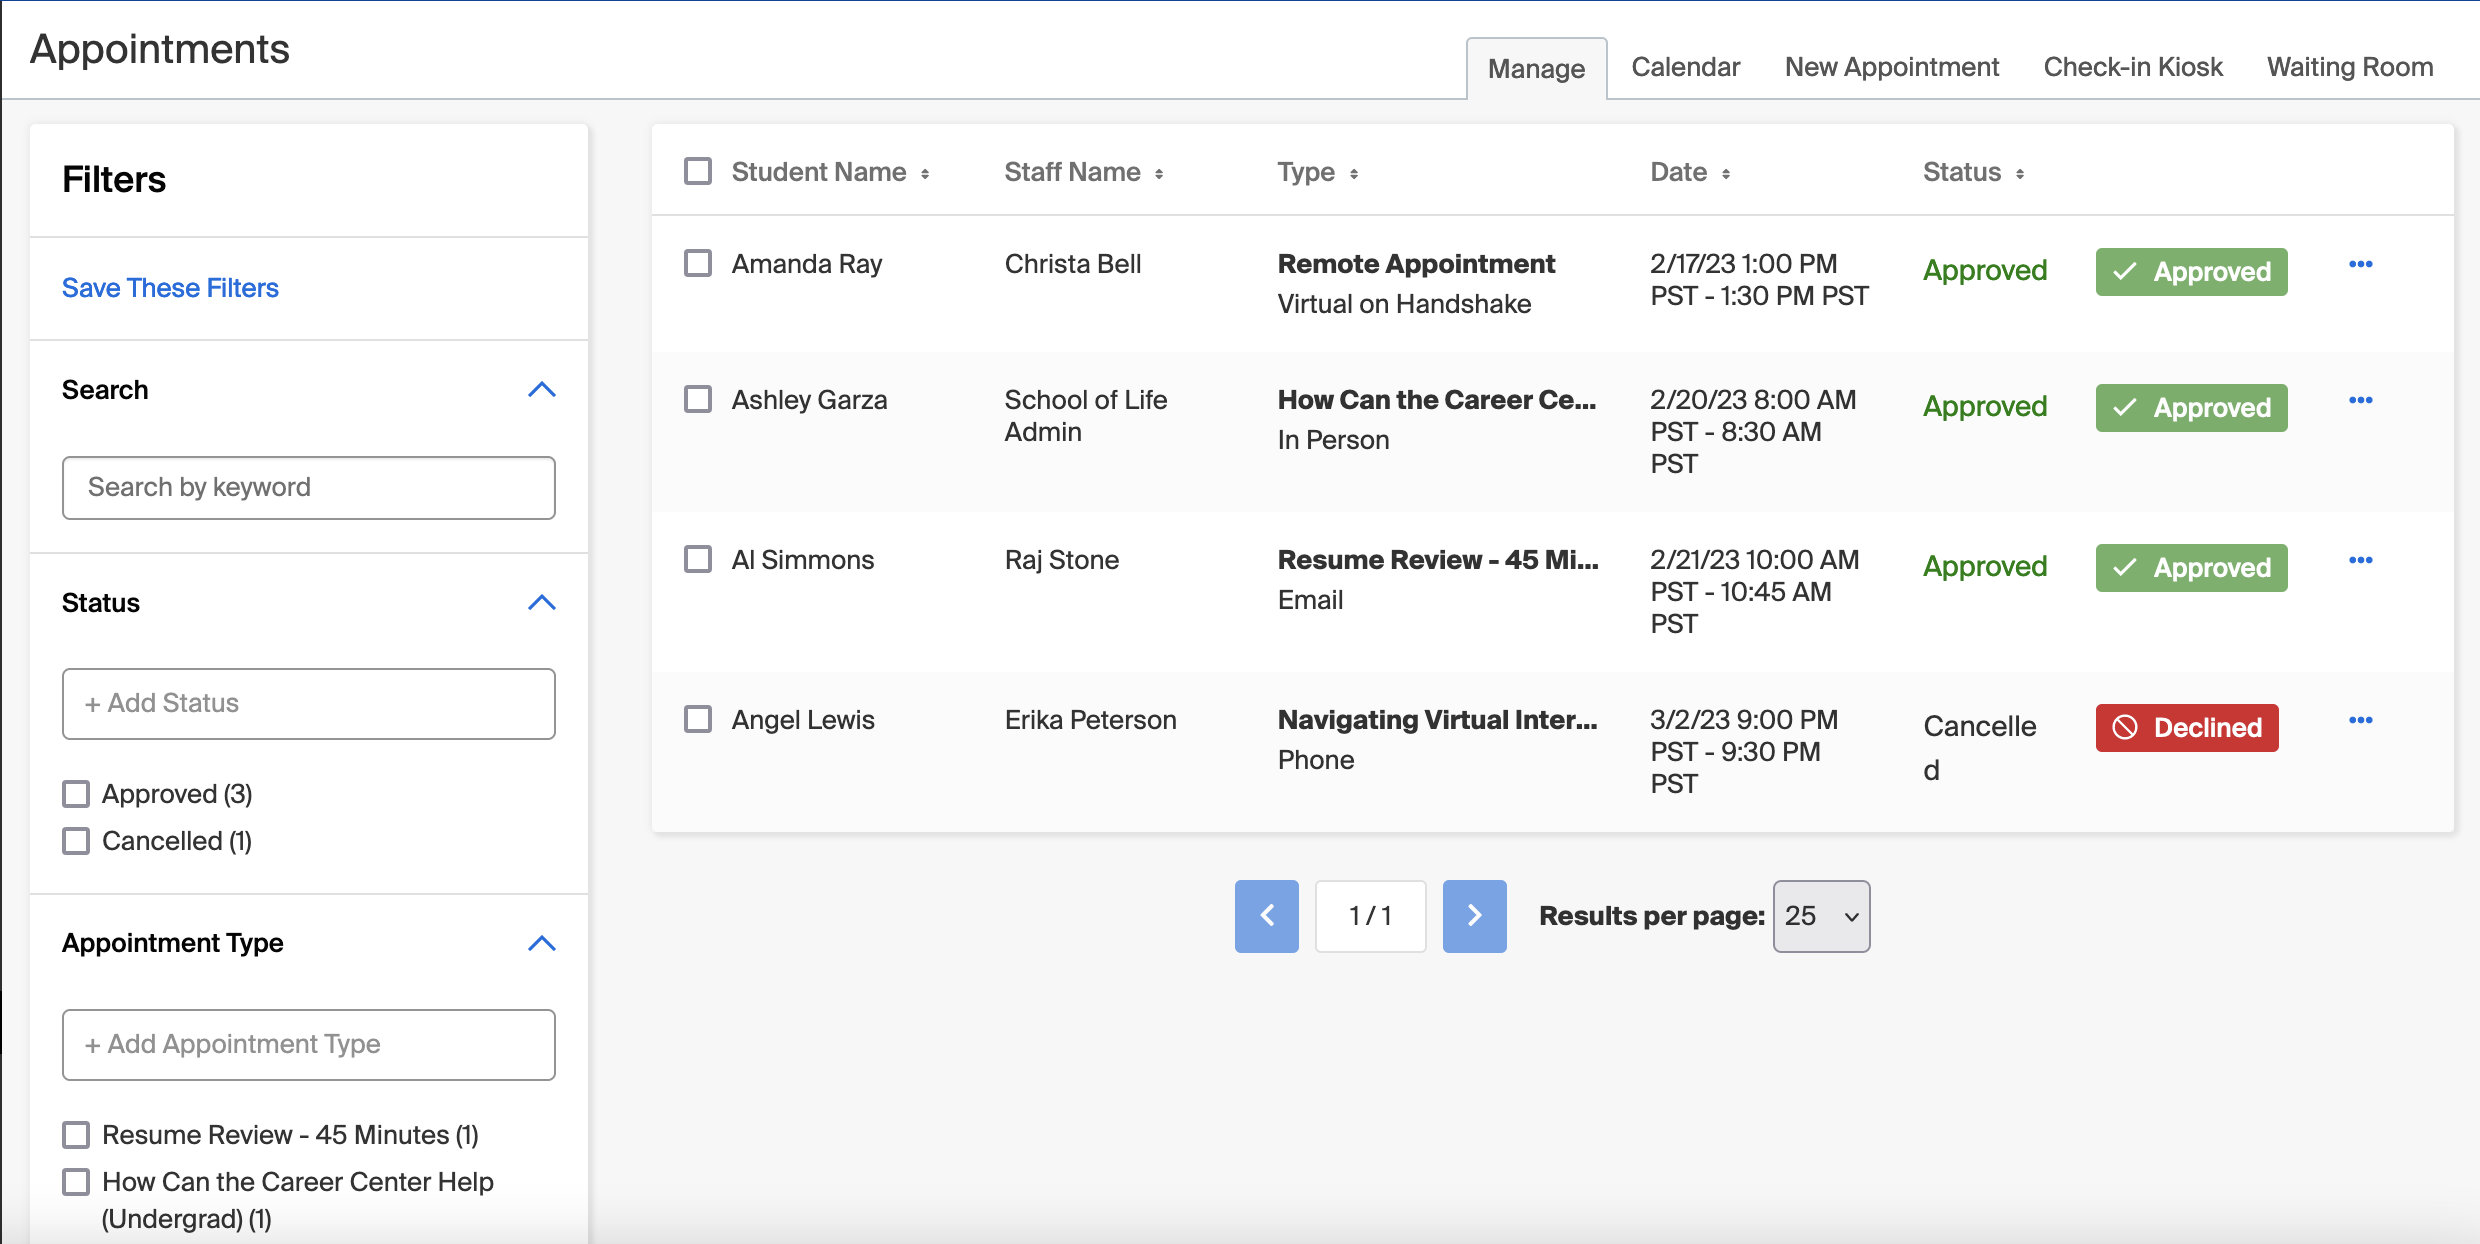2480x1244 pixels.
Task: Click the Date column header label
Action: point(1678,172)
